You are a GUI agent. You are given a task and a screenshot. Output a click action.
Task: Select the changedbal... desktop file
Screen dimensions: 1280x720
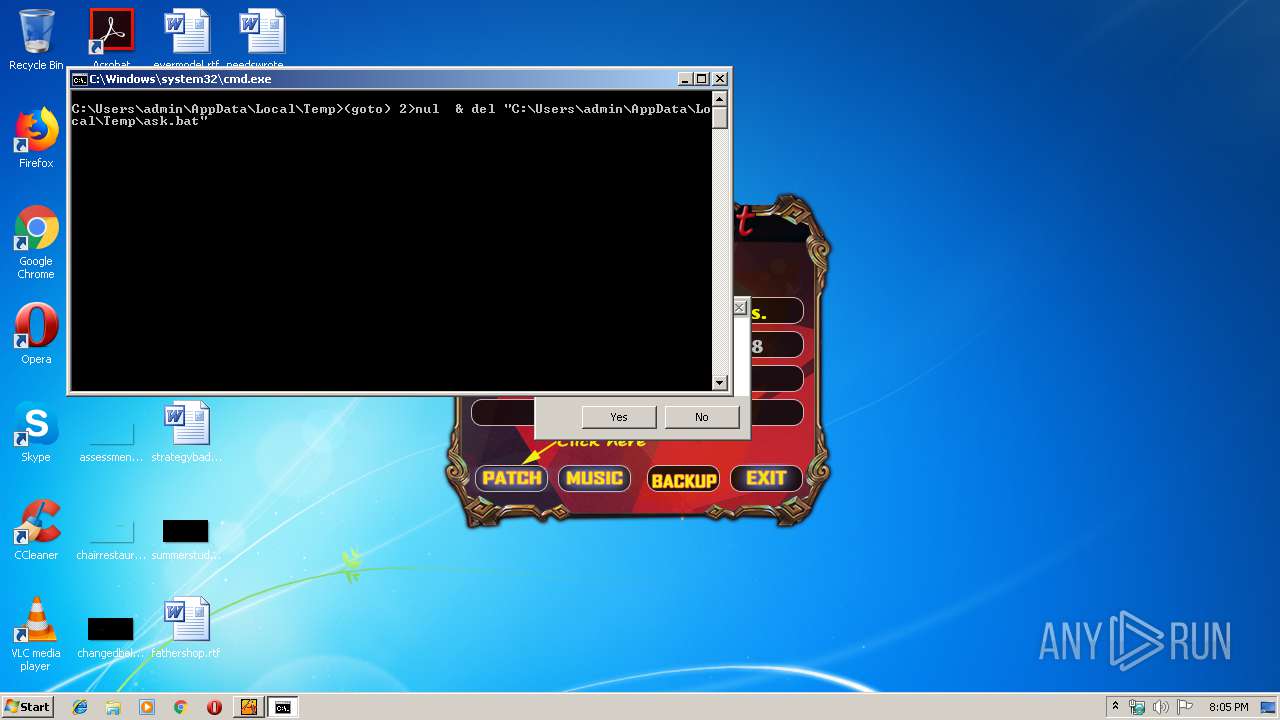tap(111, 637)
